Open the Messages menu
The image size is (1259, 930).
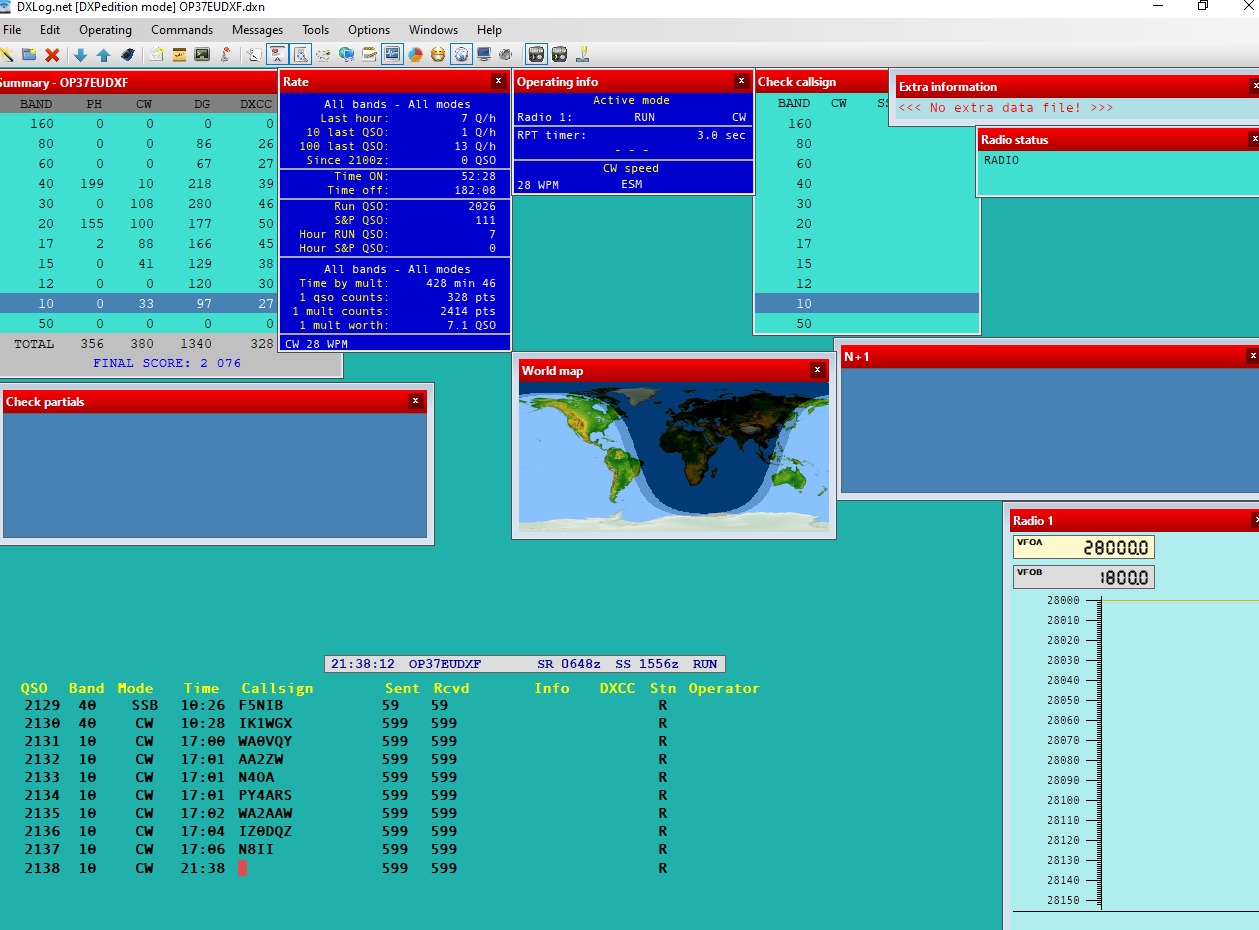[257, 30]
